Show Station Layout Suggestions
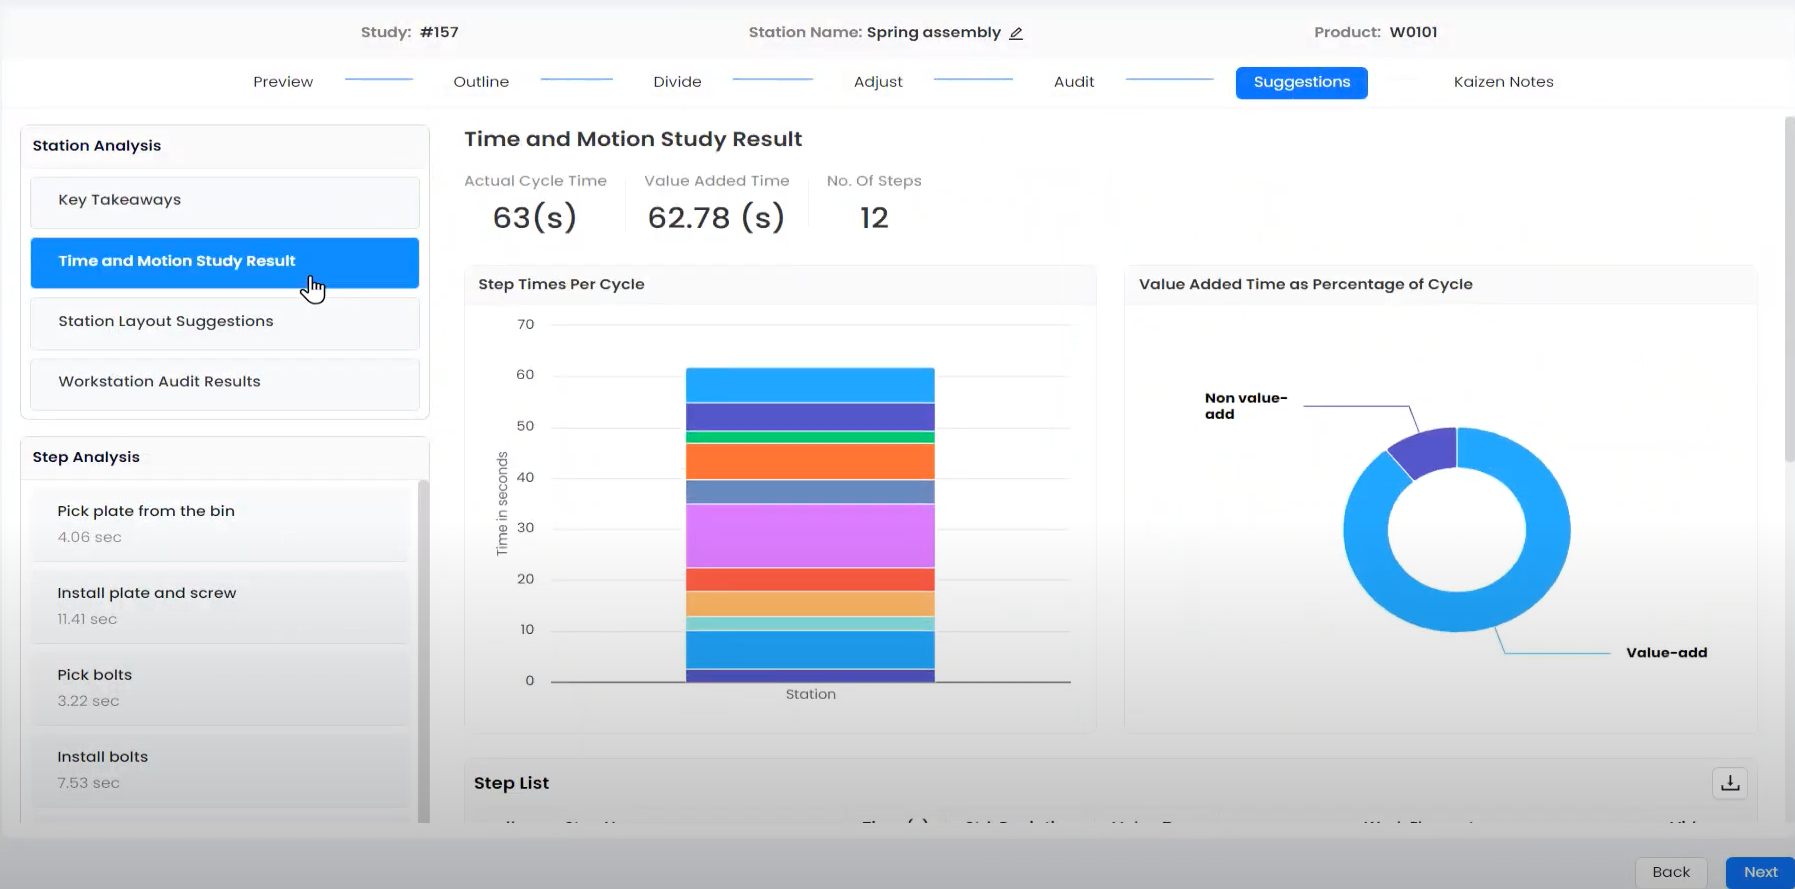 pyautogui.click(x=224, y=322)
